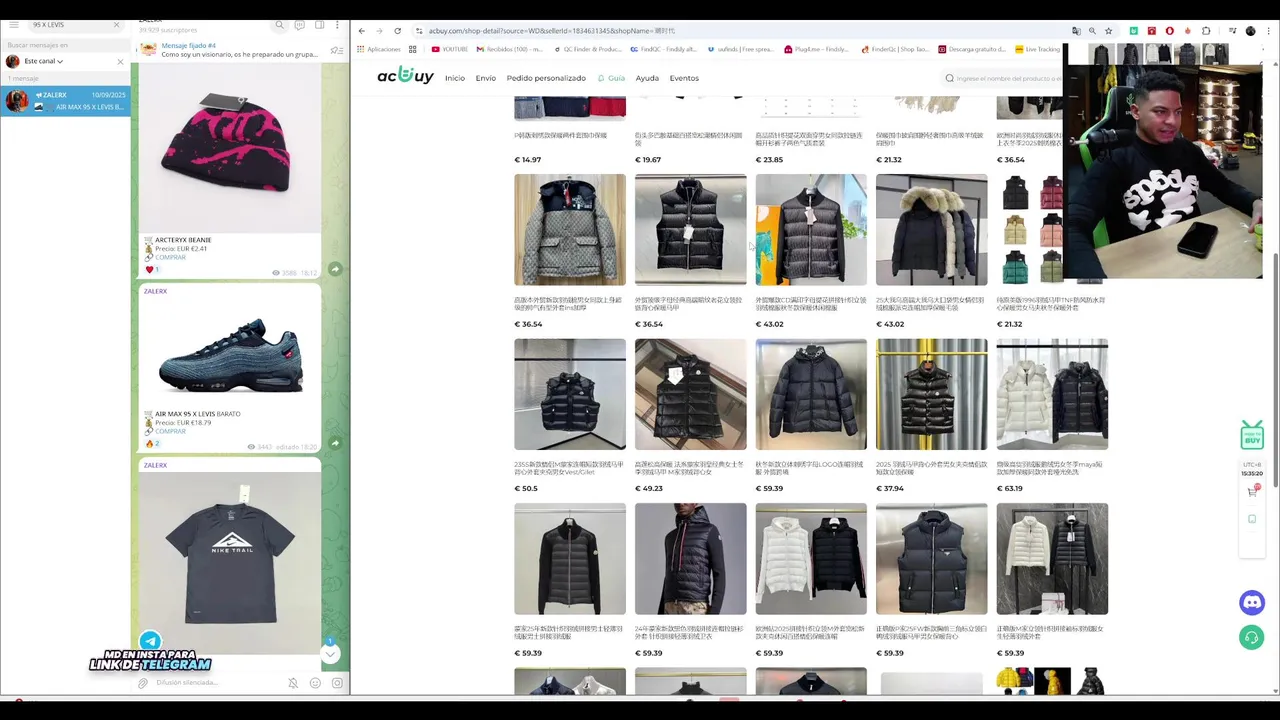Open shopping cart floating icon
This screenshot has height=720, width=1280.
tap(1252, 490)
